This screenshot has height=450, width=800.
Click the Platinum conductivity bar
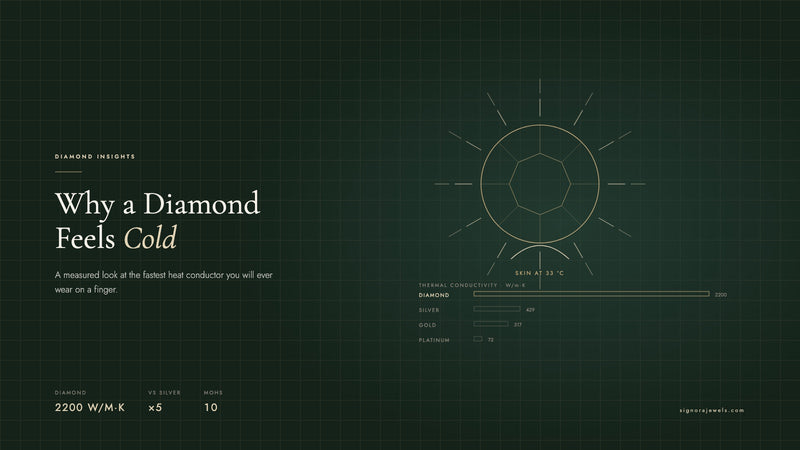pyautogui.click(x=478, y=339)
